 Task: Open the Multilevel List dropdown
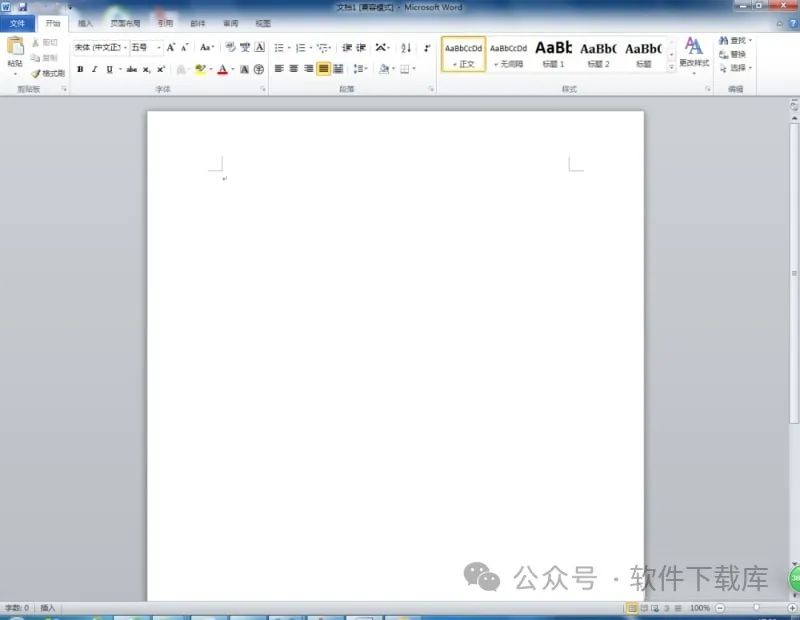[324, 47]
